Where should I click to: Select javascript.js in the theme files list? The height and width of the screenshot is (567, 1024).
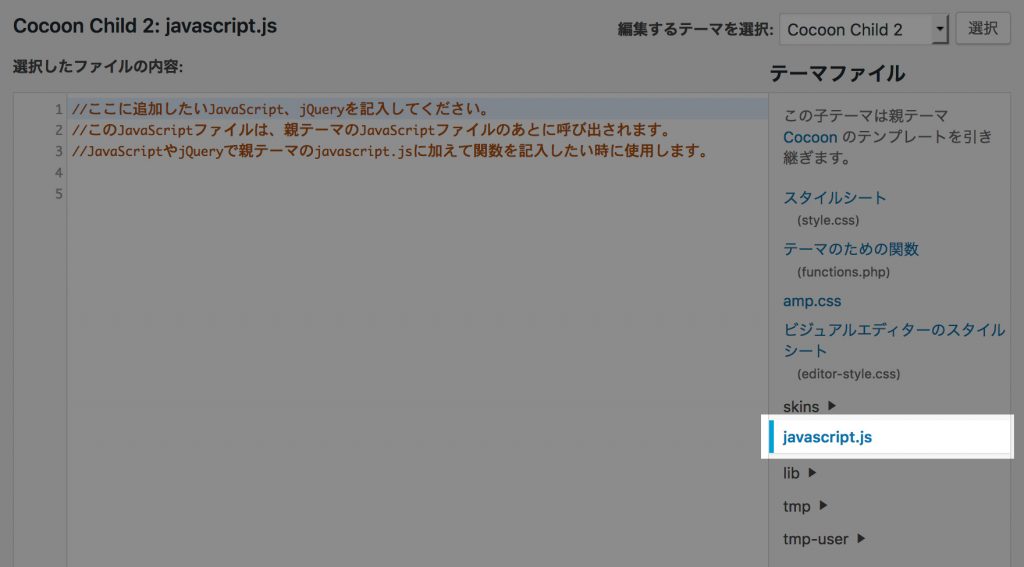tap(828, 437)
